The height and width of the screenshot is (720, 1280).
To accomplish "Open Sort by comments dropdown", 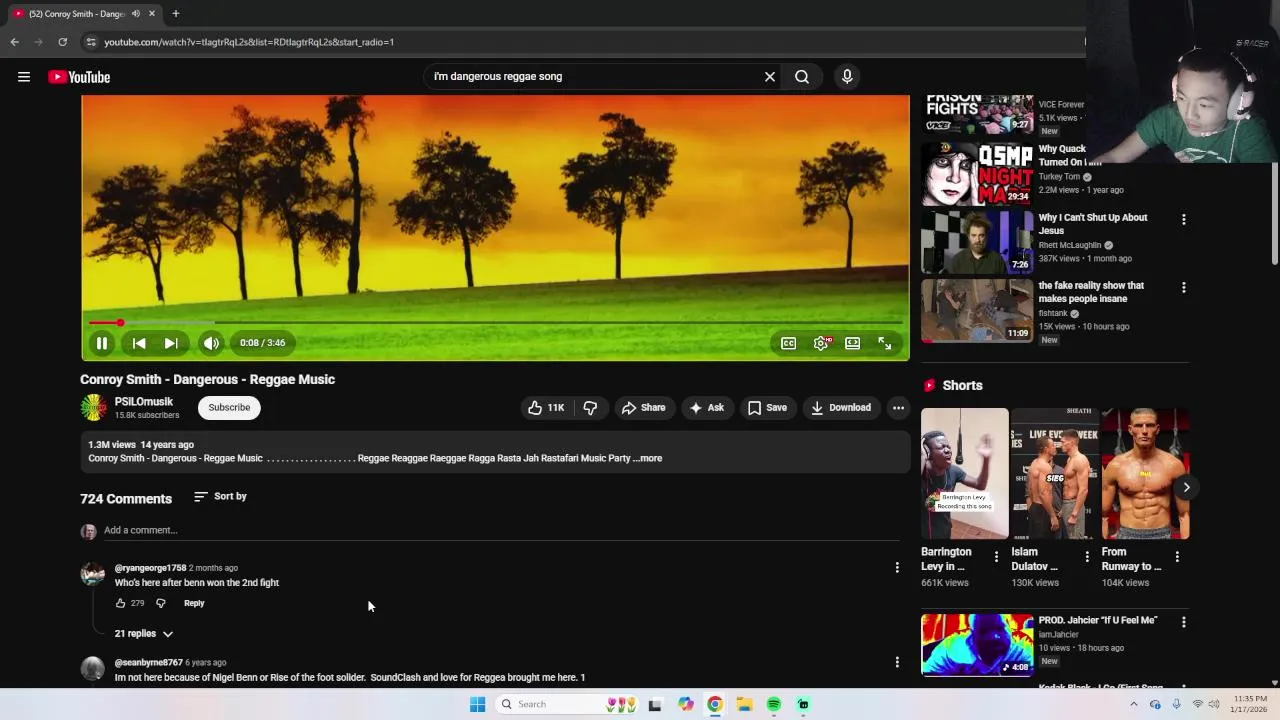I will [x=220, y=496].
